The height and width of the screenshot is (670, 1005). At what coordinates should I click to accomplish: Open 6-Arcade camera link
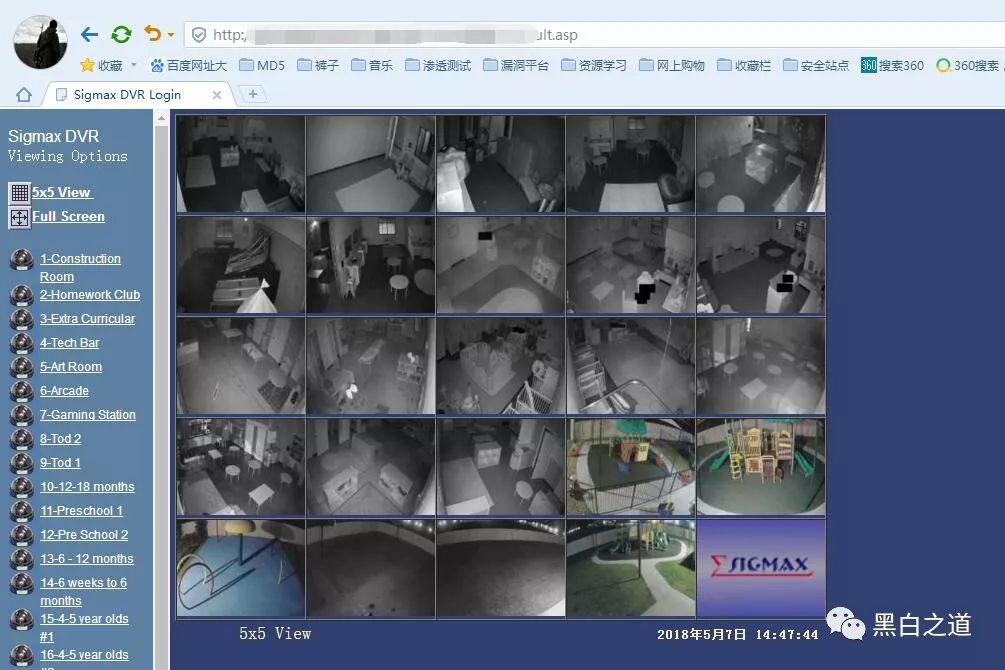(x=64, y=390)
